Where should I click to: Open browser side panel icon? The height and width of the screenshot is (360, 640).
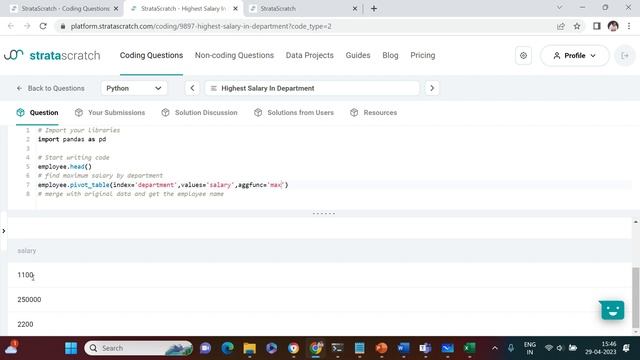tap(596, 26)
